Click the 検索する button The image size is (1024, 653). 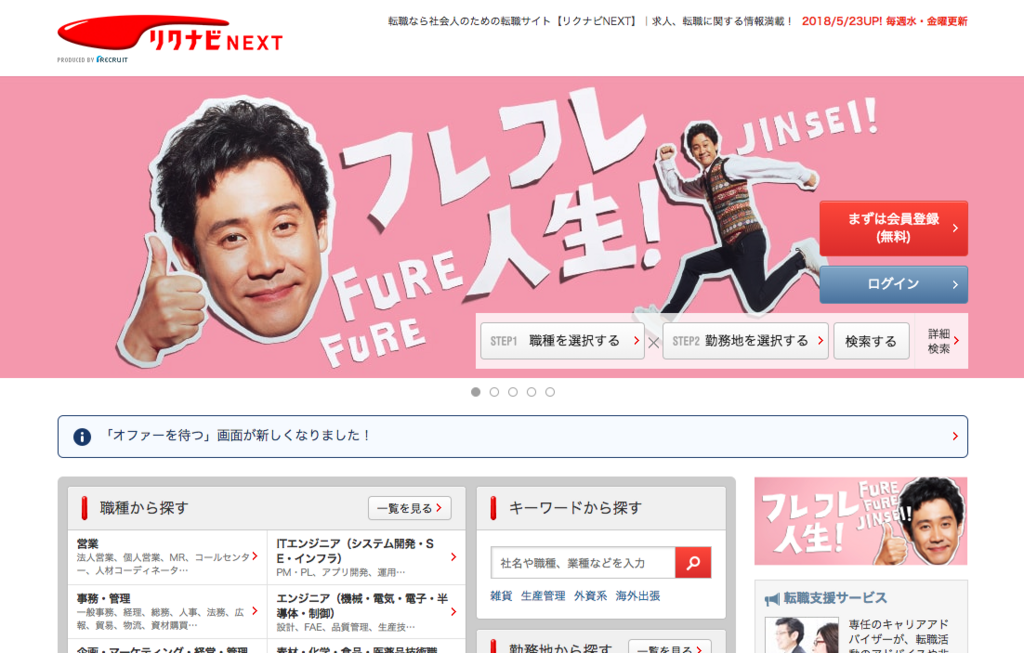coord(871,341)
